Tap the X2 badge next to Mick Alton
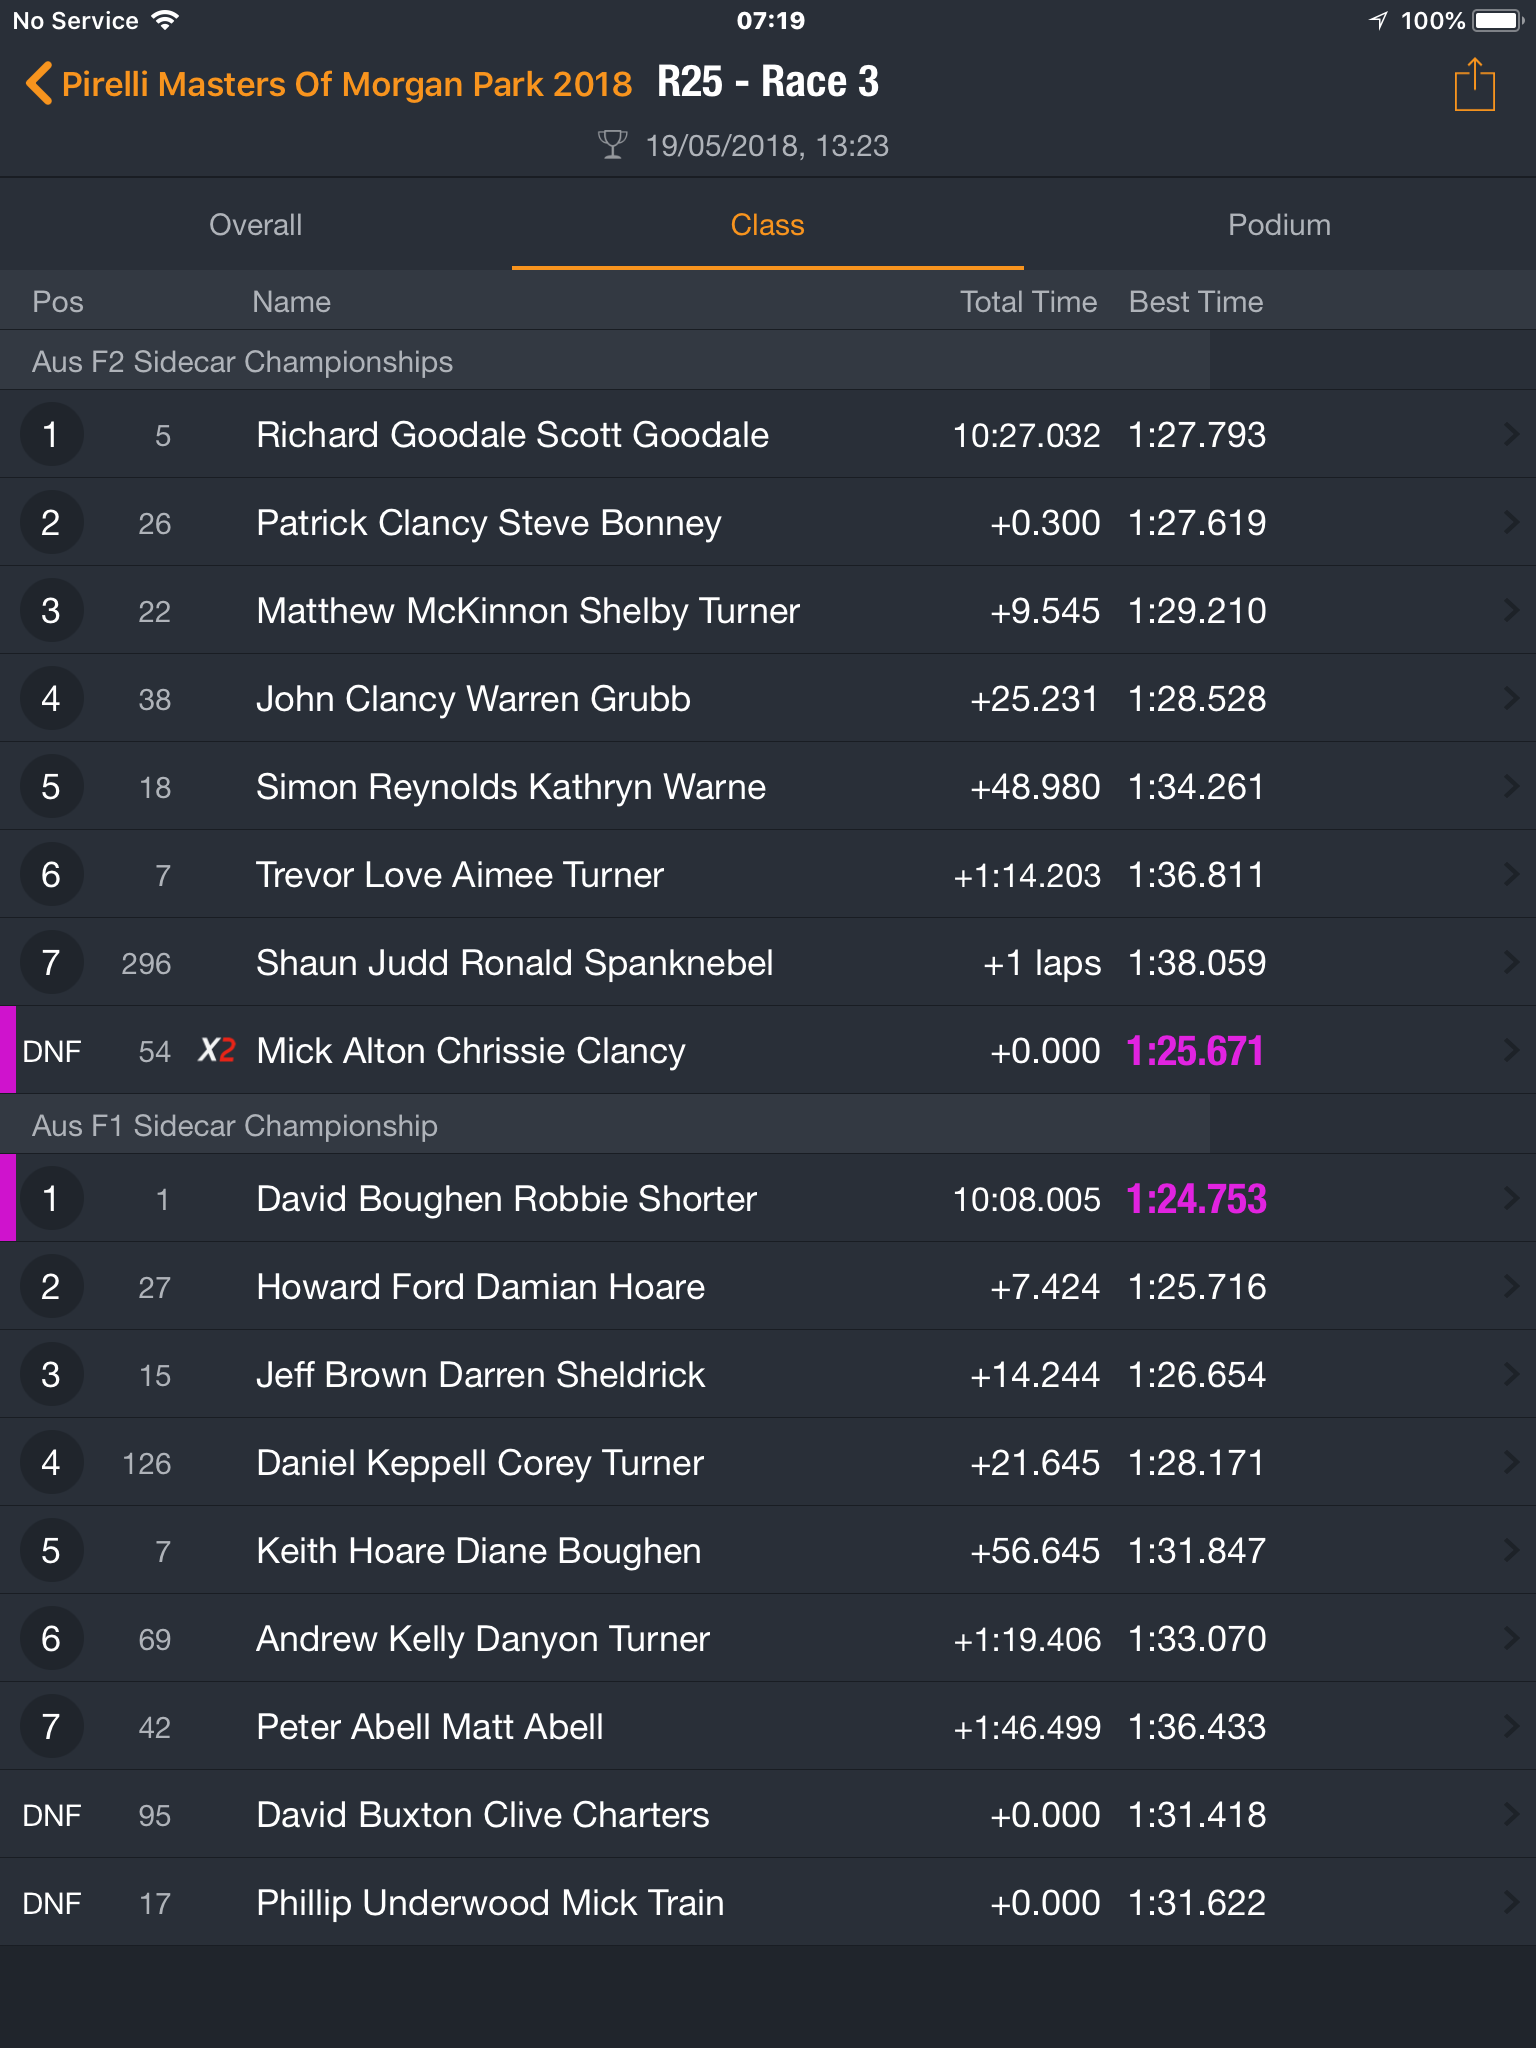This screenshot has width=1536, height=2048. [217, 1050]
